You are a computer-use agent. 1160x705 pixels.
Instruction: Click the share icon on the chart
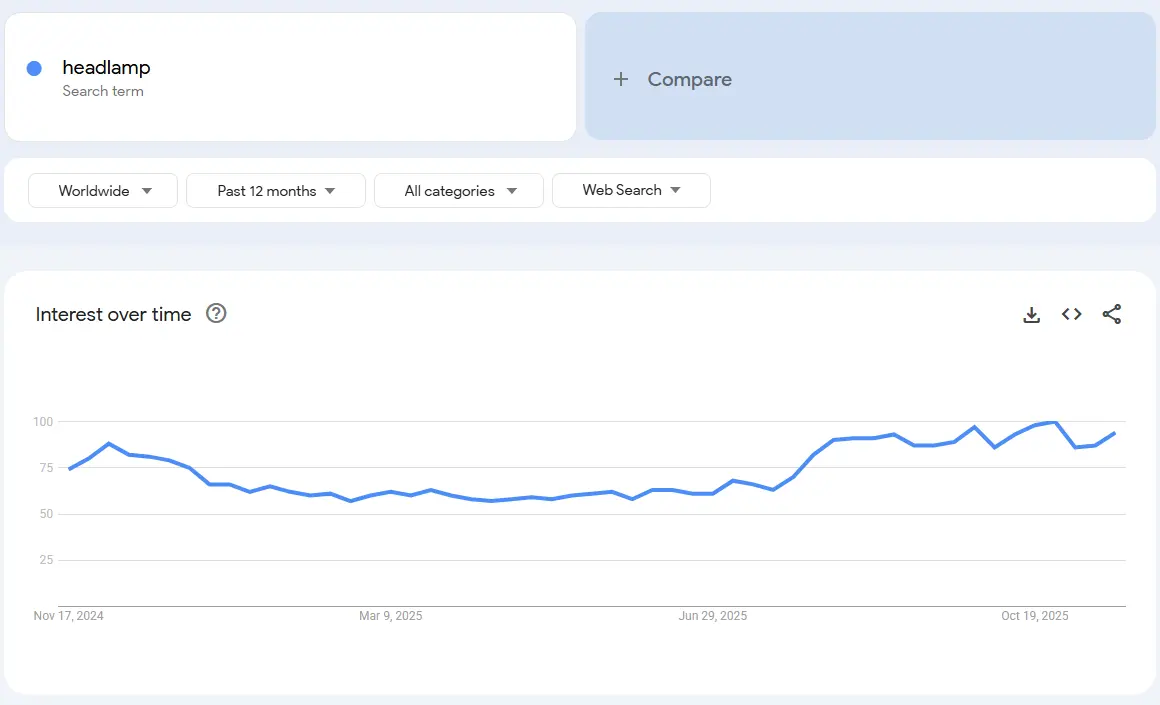coord(1112,315)
